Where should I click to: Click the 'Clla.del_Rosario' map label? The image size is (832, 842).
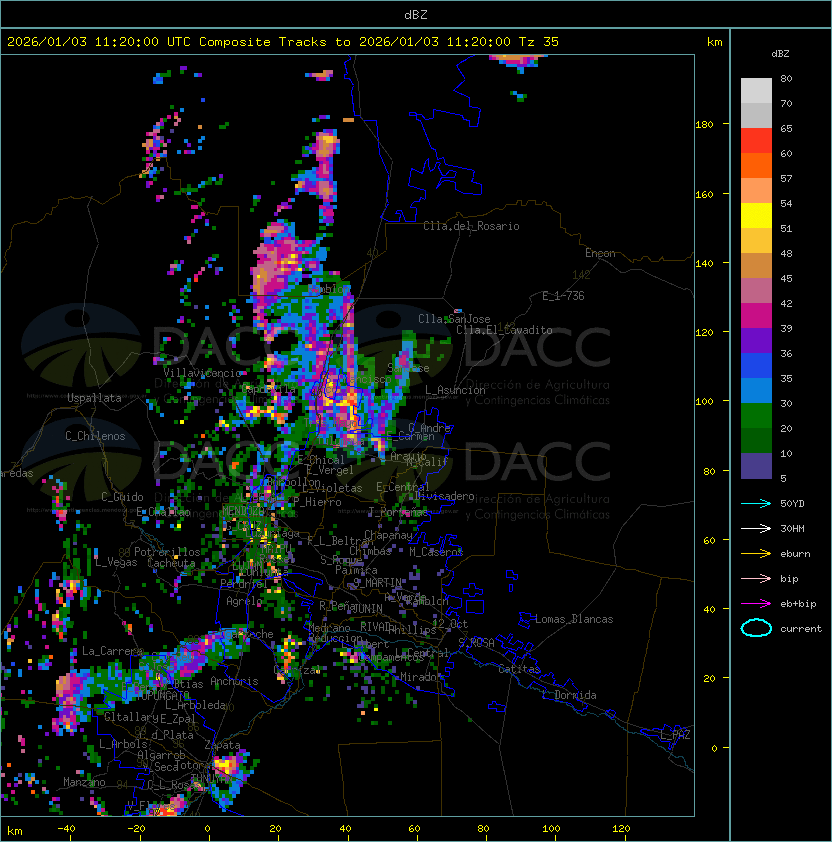pyautogui.click(x=471, y=226)
